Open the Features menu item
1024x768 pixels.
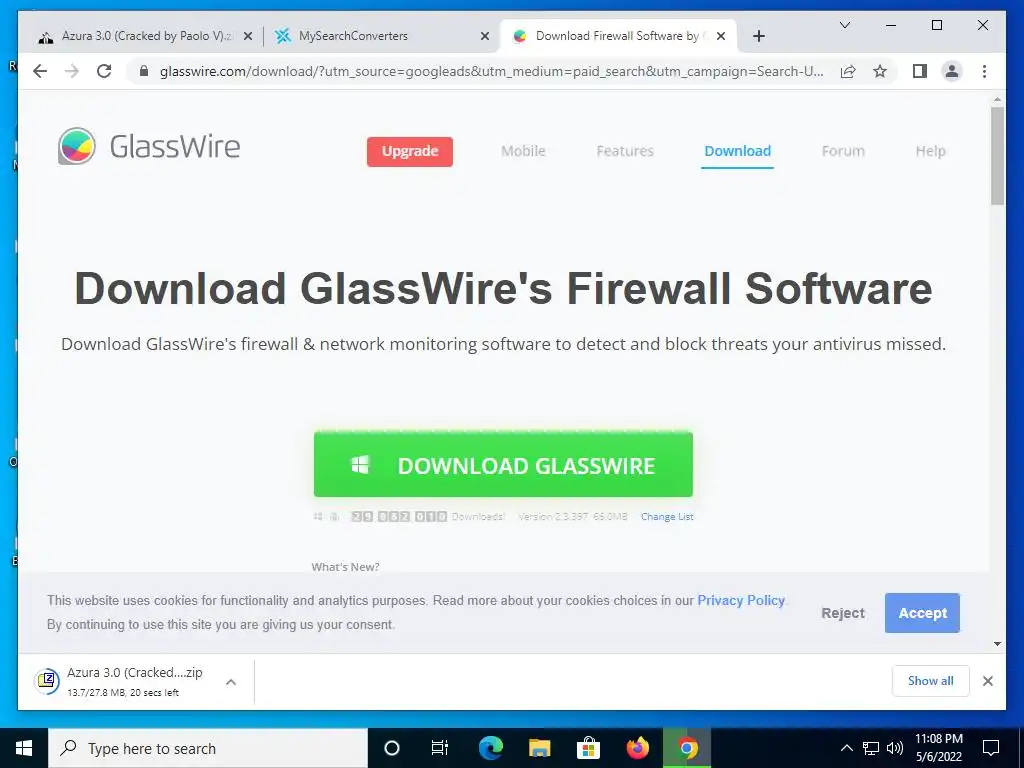(x=625, y=151)
